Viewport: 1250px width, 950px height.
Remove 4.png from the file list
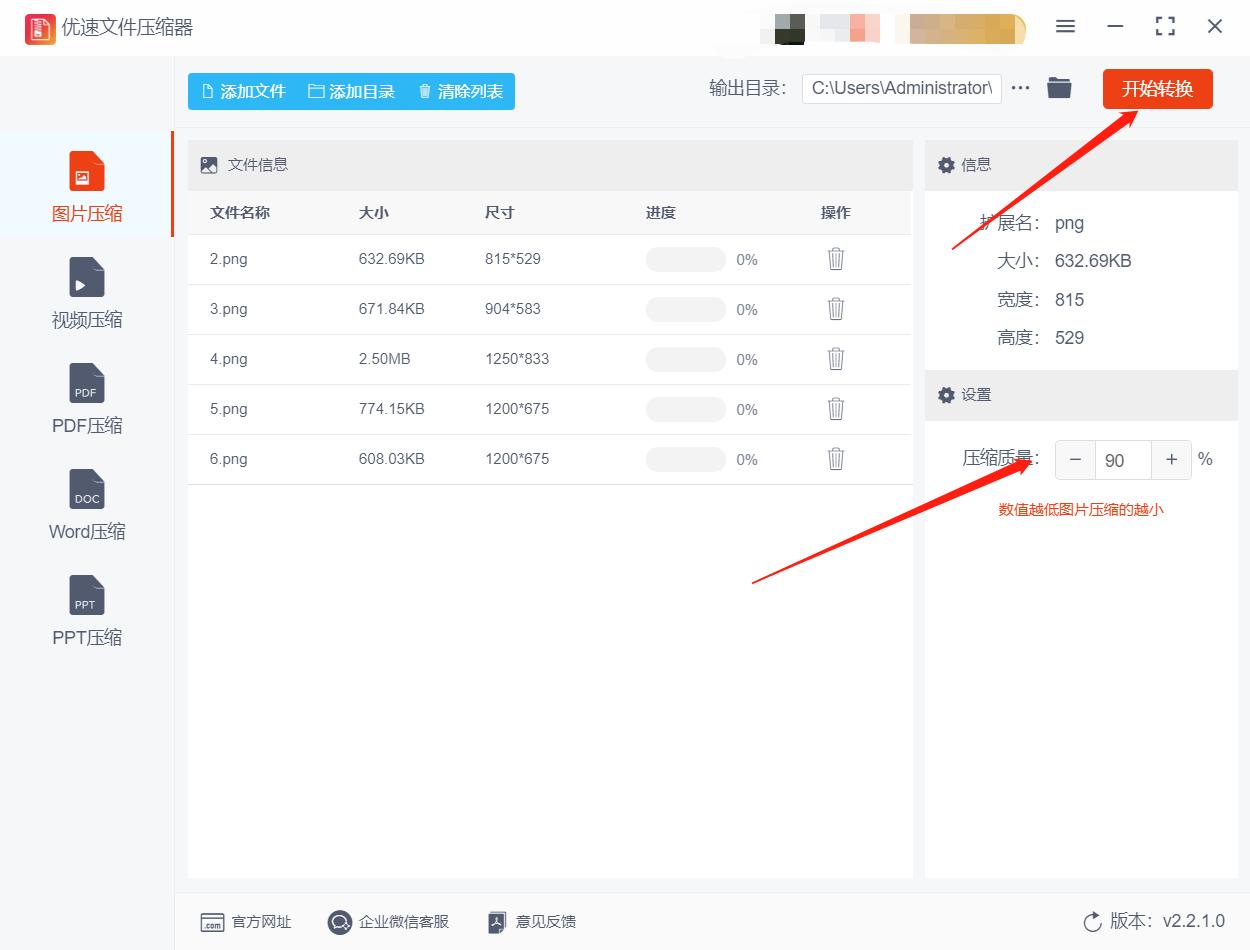tap(835, 359)
